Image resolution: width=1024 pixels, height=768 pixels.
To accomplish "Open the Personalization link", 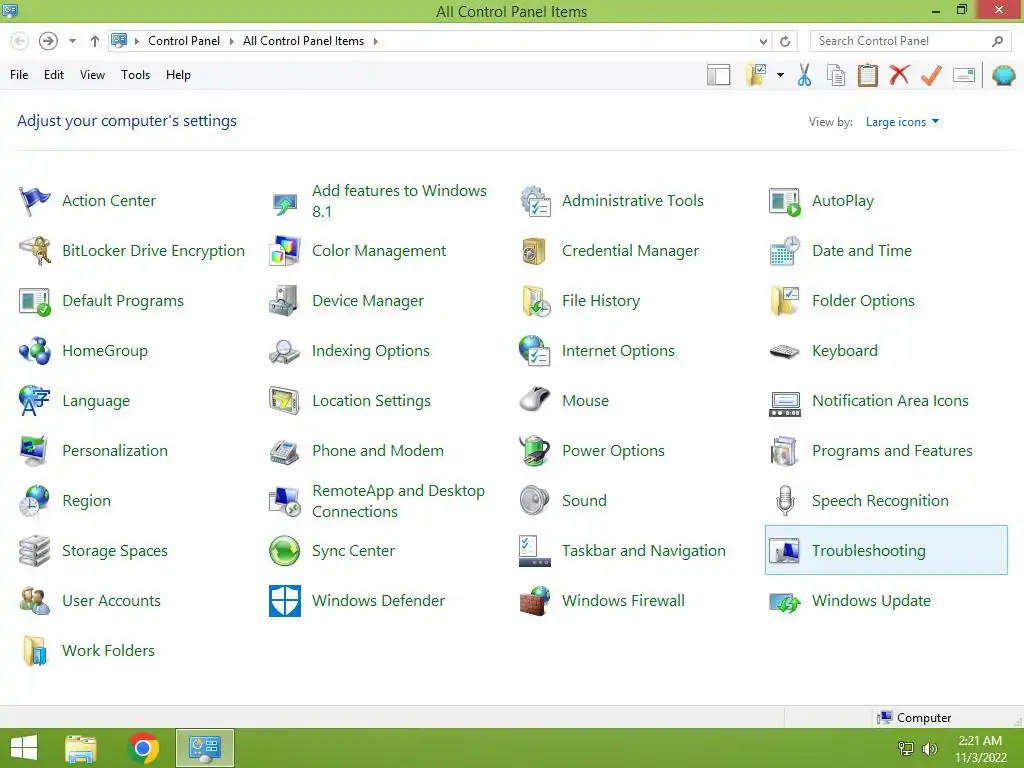I will pyautogui.click(x=115, y=451).
